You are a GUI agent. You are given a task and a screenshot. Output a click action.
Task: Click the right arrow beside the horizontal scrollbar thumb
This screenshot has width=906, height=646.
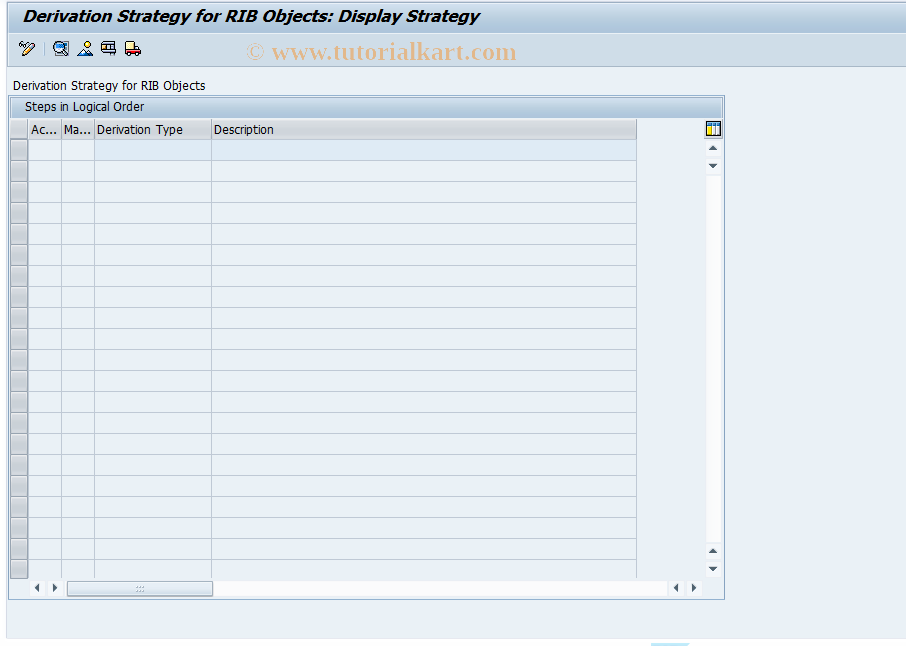55,588
